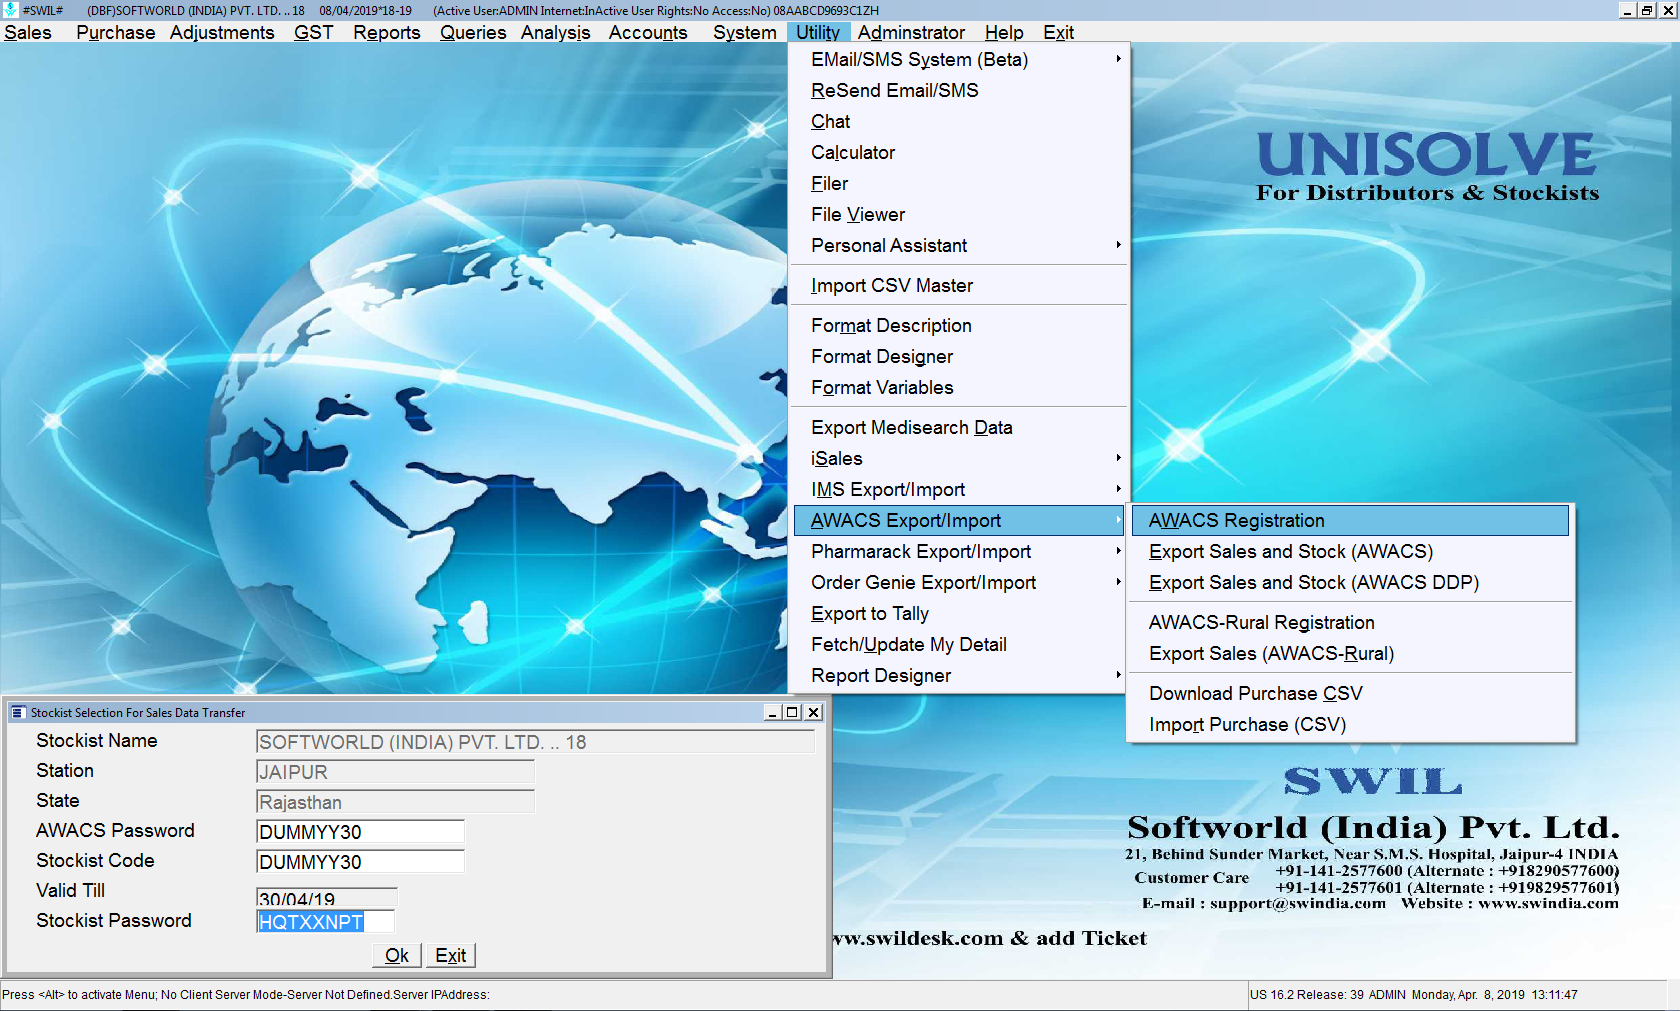Expand EMail/SMS System (Beta) submenu
Viewport: 1680px width, 1011px height.
pyautogui.click(x=961, y=59)
